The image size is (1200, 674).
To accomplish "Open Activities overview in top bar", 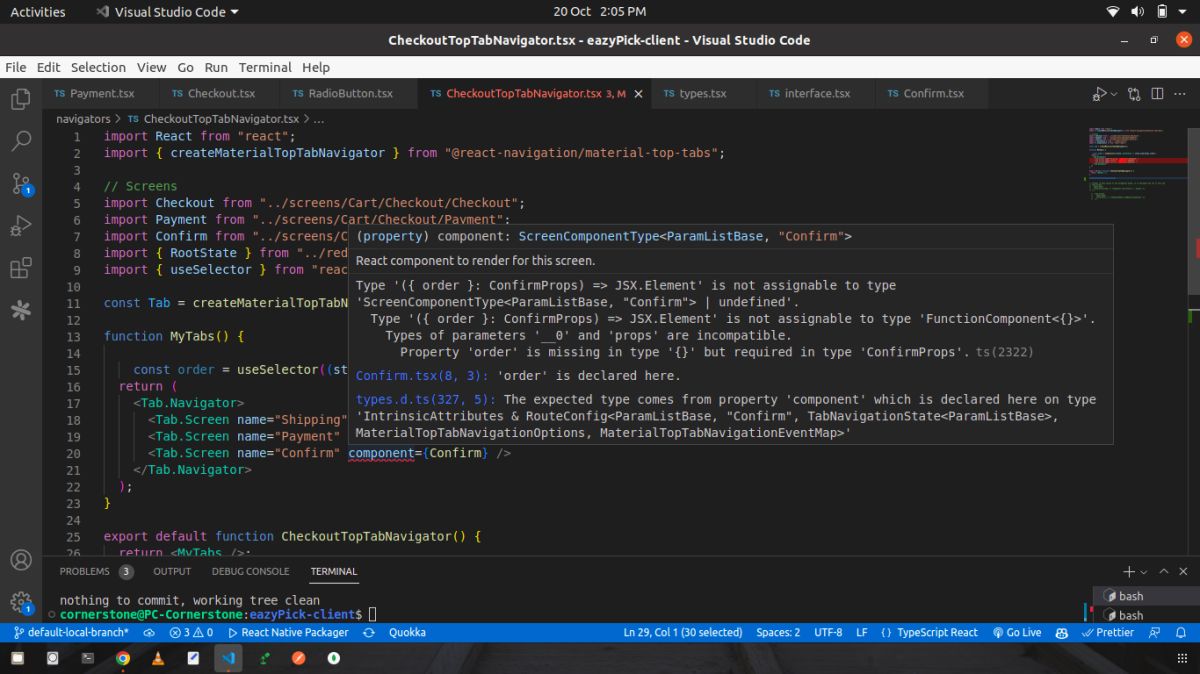I will point(37,12).
